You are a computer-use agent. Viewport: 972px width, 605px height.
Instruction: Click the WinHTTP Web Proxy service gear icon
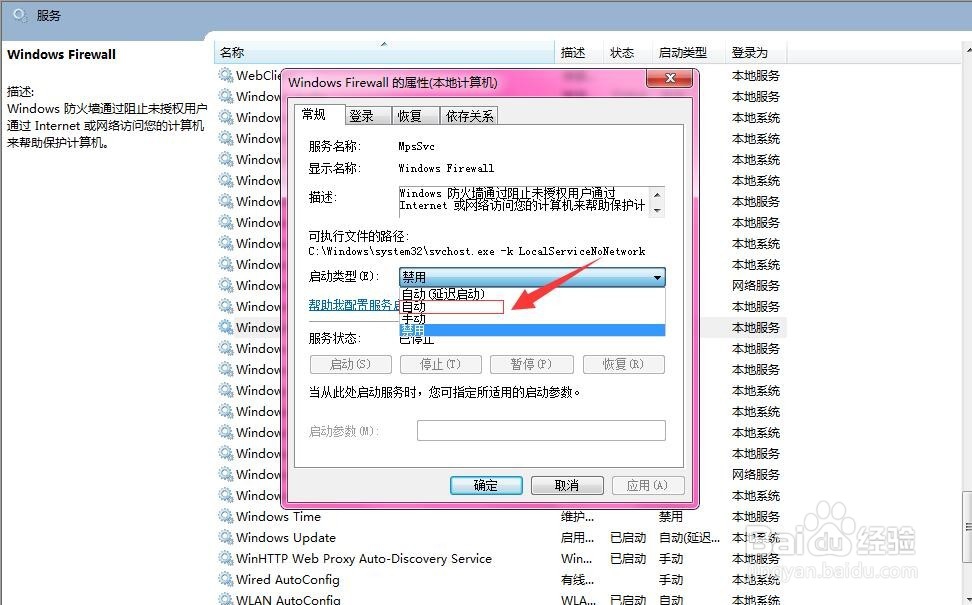coord(226,559)
